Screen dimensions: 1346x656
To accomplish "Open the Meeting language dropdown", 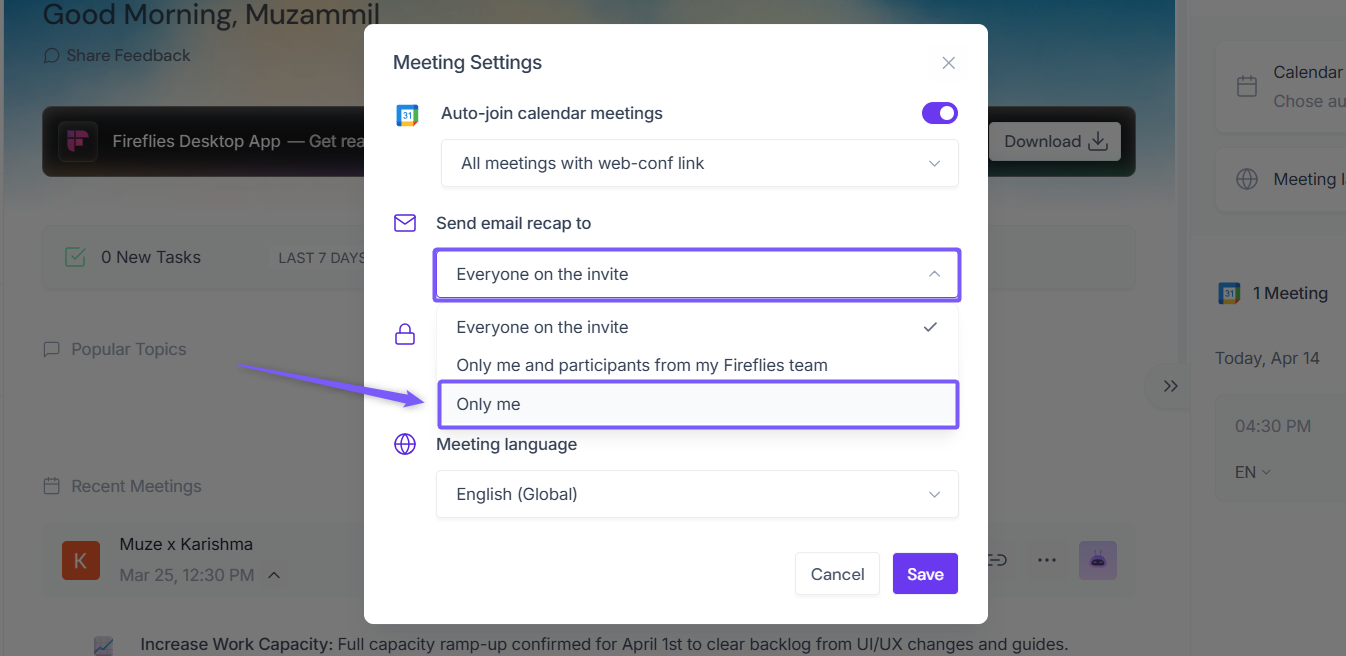I will [x=697, y=494].
